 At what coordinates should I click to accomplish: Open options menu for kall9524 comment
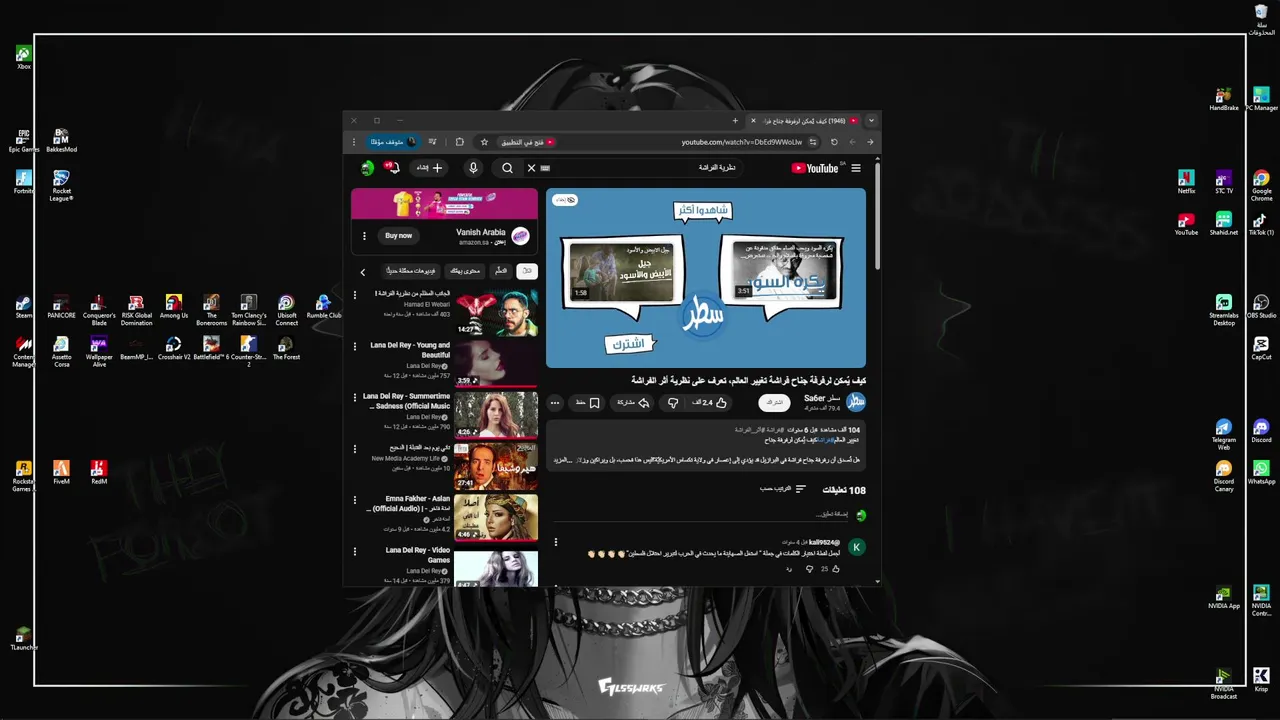click(556, 542)
